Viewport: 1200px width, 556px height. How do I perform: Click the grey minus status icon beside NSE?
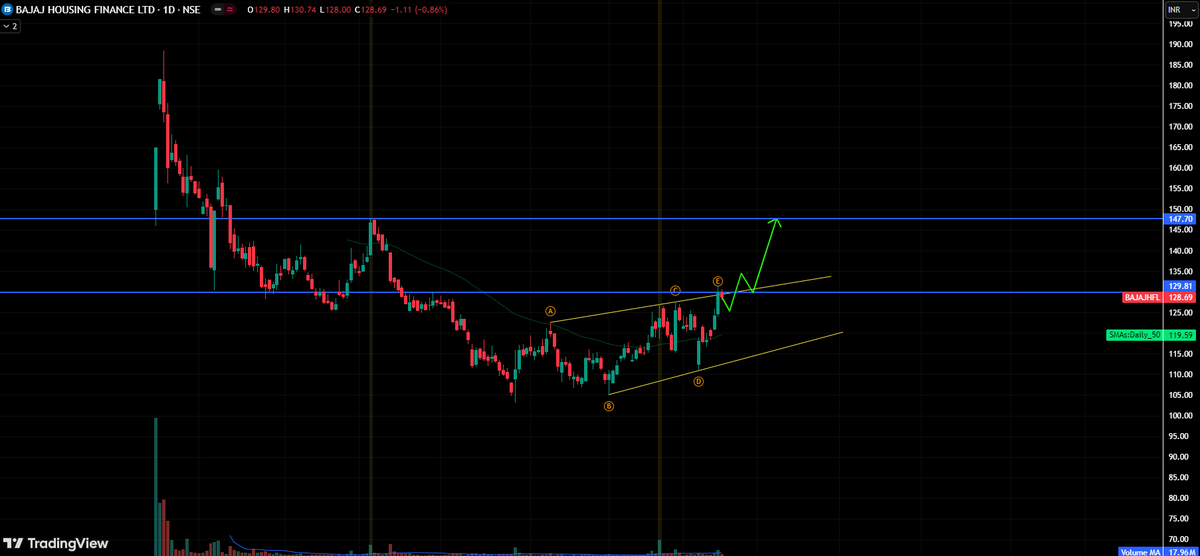tap(217, 9)
